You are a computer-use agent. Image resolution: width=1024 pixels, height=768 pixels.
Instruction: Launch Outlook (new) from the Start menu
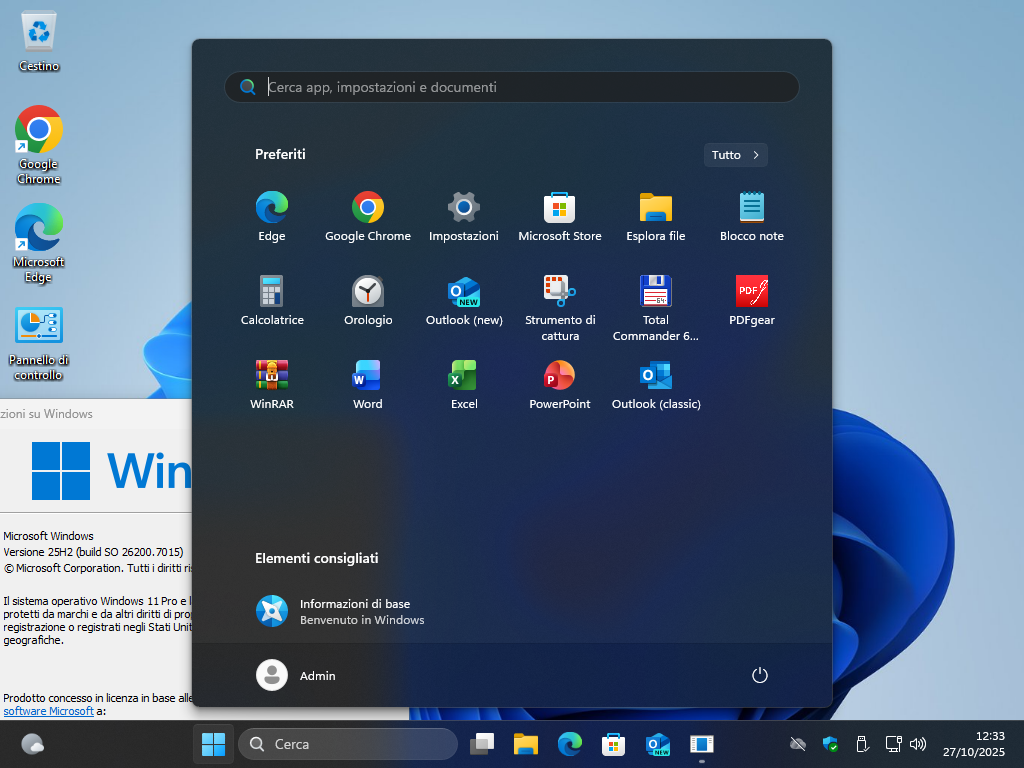tap(464, 301)
